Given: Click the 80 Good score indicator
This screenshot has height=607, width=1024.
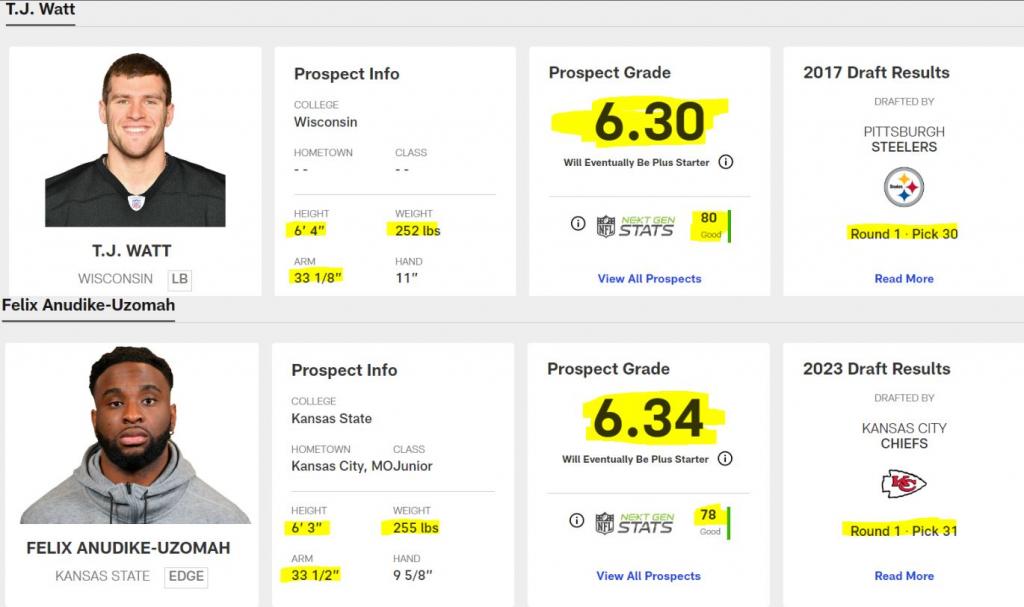Looking at the screenshot, I should coord(711,225).
